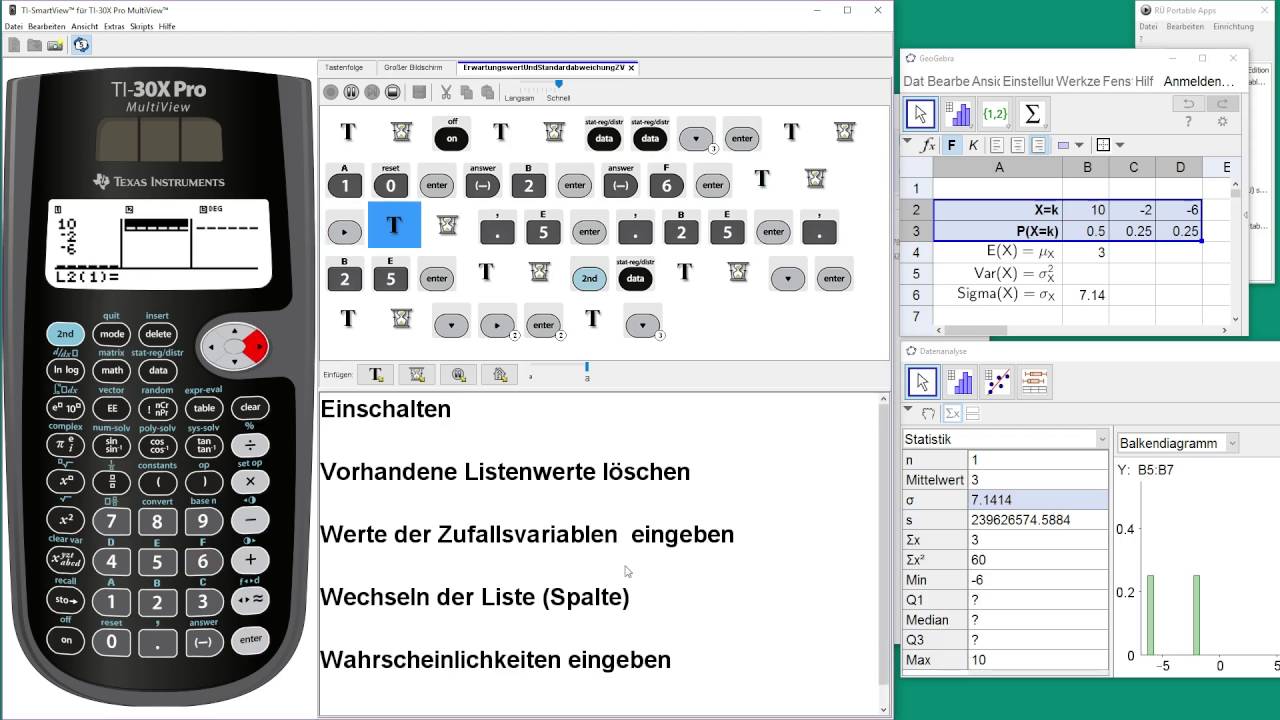Switch to the Großer Bildschirm tab
1280x720 pixels.
(413, 67)
